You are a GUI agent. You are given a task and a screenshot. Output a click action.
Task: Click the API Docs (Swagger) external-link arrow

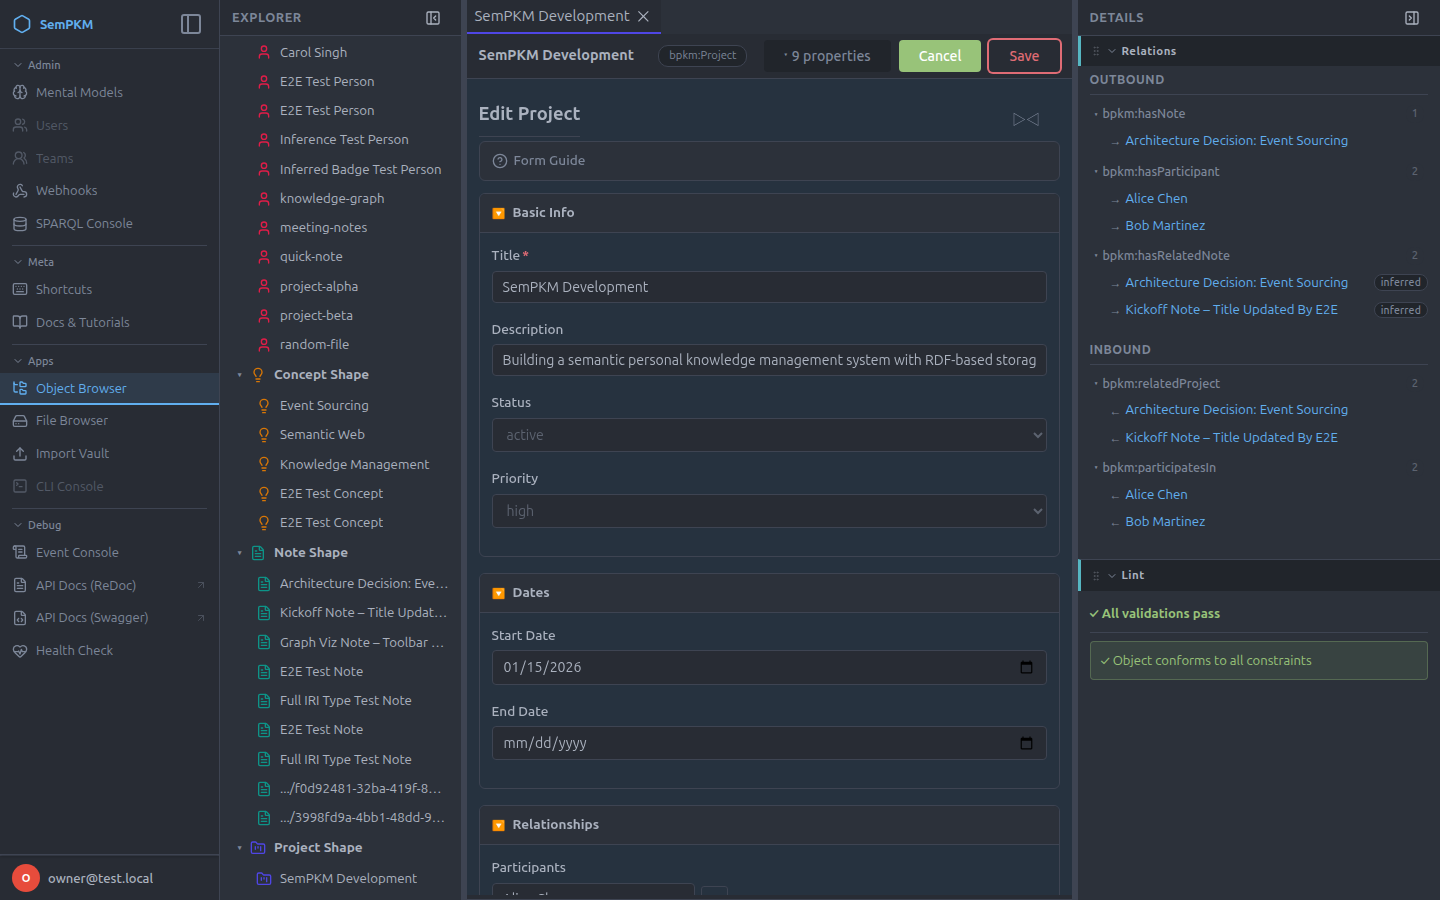click(x=201, y=618)
